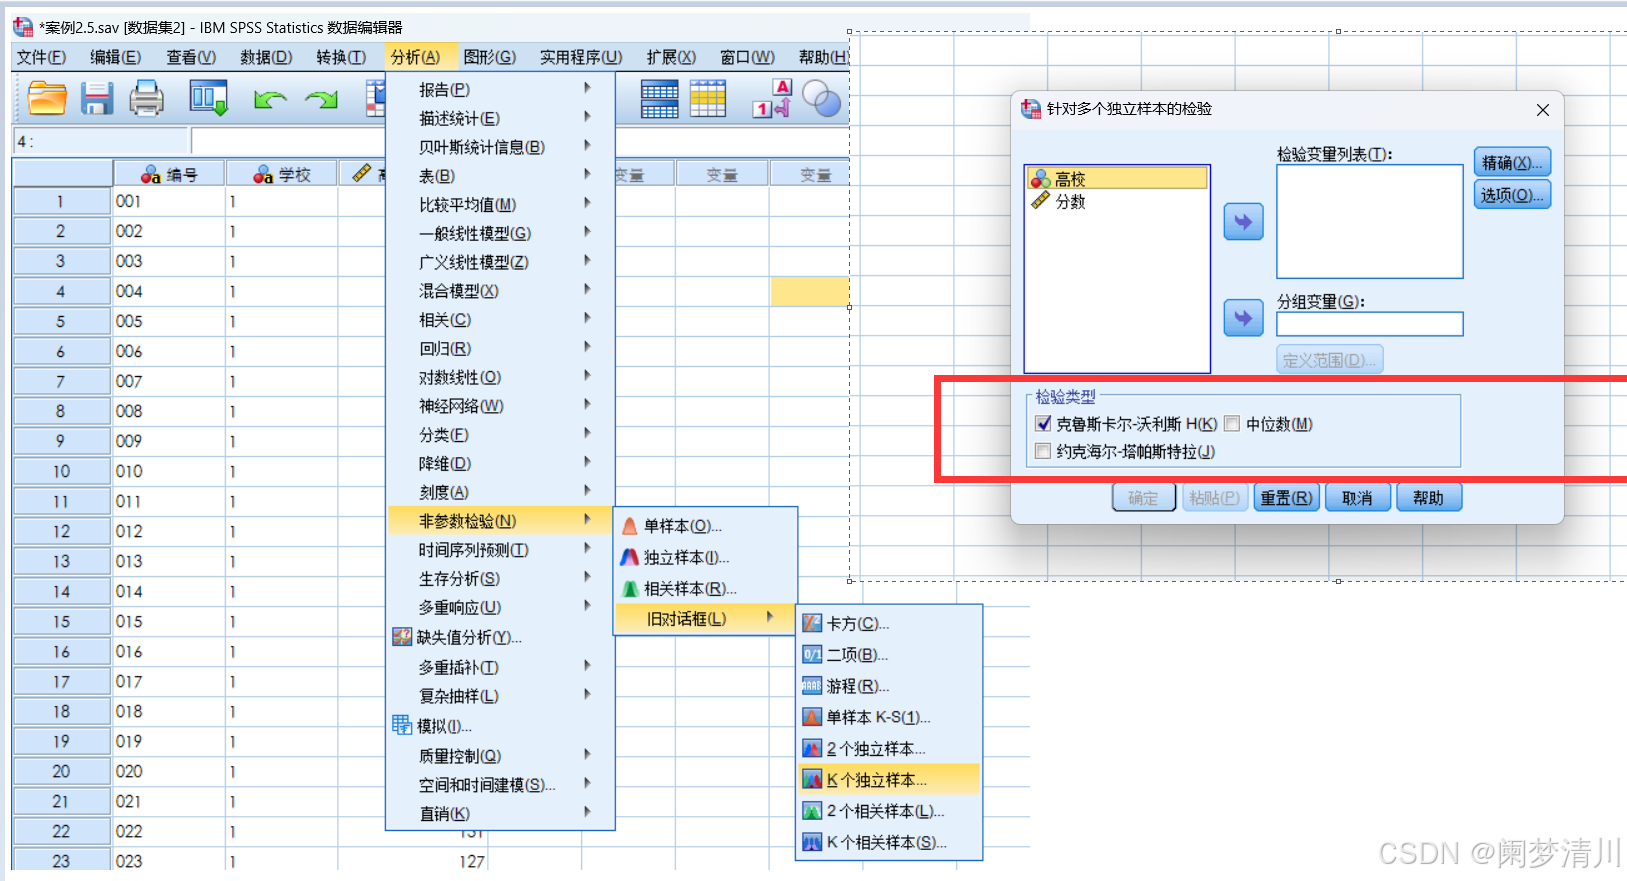Screen dimensions: 1627x881
Task: Expand the 一般线性模型(G) submenu
Action: click(x=501, y=233)
